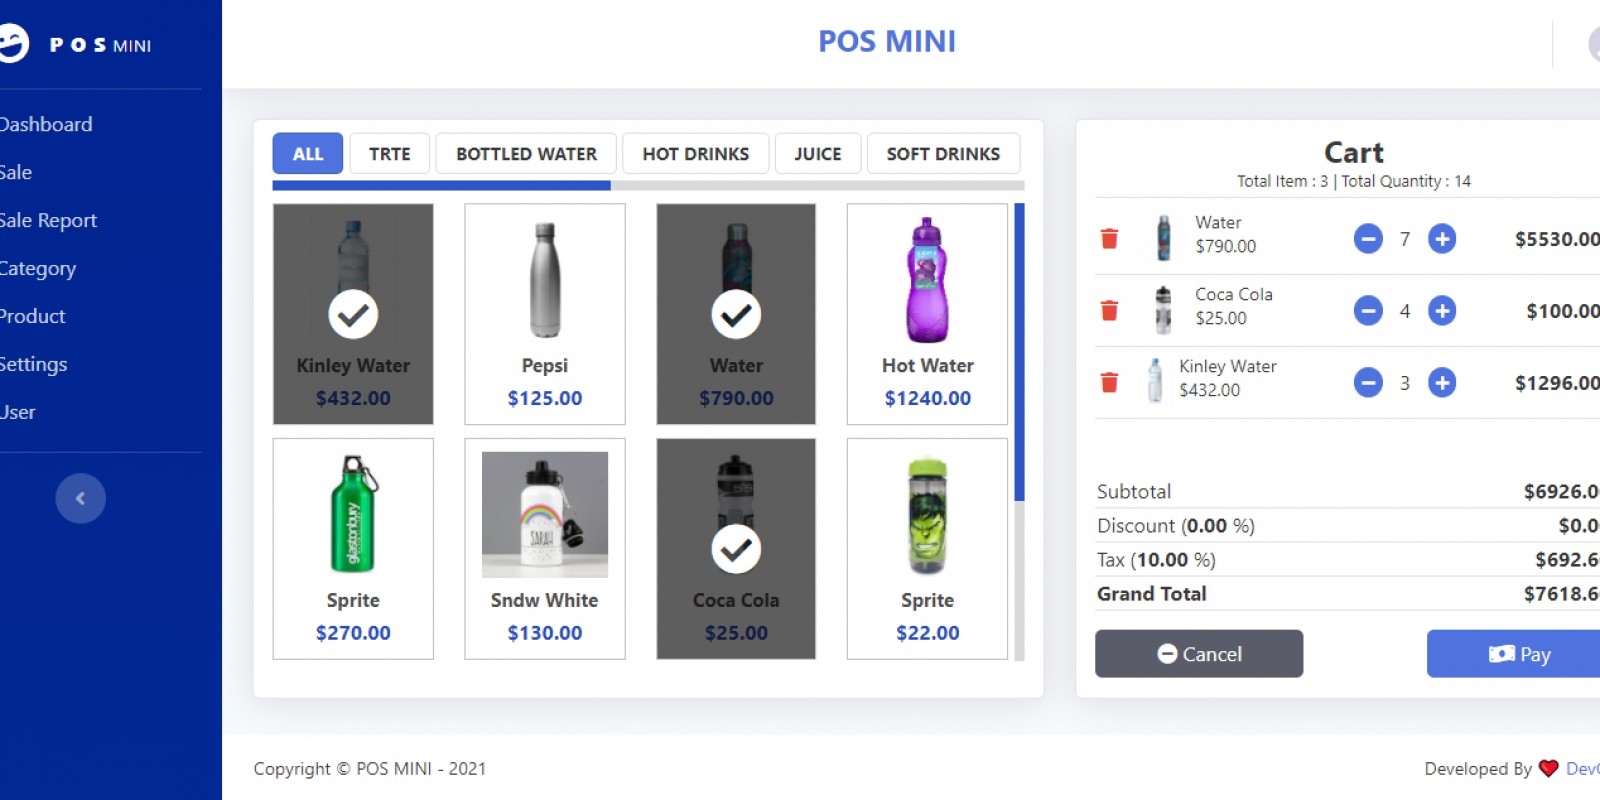
Task: Uncheck the selected Water product card
Action: coord(736,314)
